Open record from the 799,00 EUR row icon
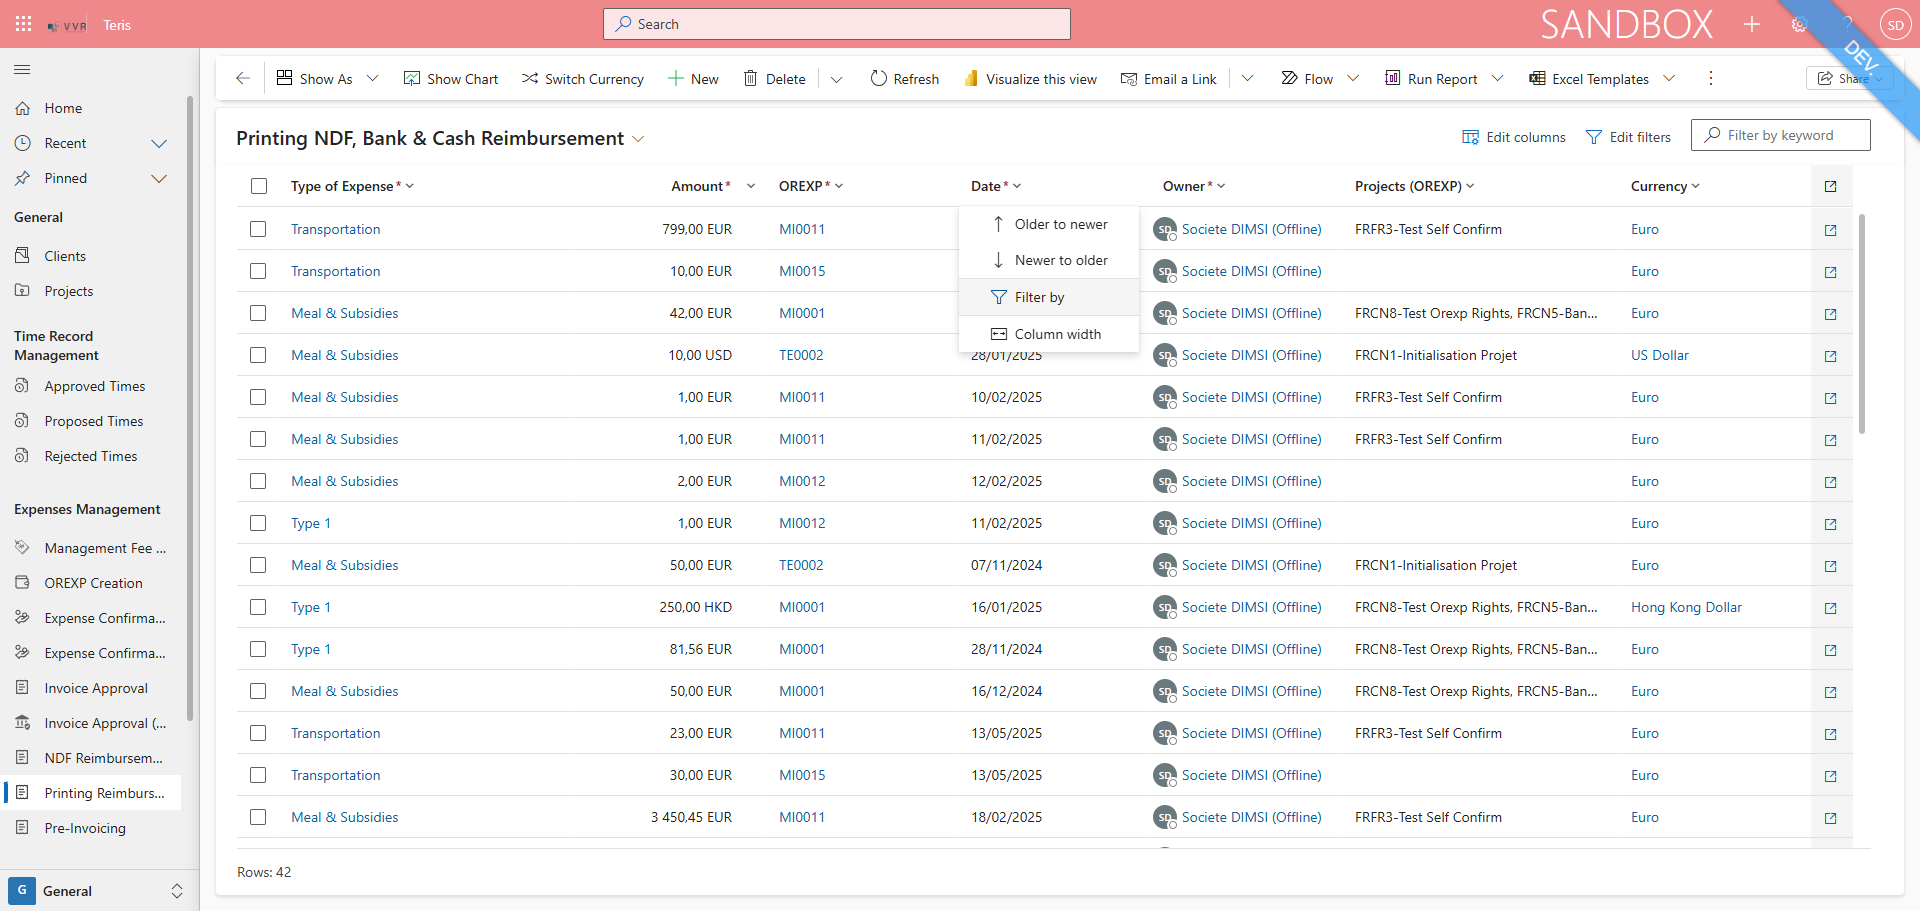1920x911 pixels. 1831,230
